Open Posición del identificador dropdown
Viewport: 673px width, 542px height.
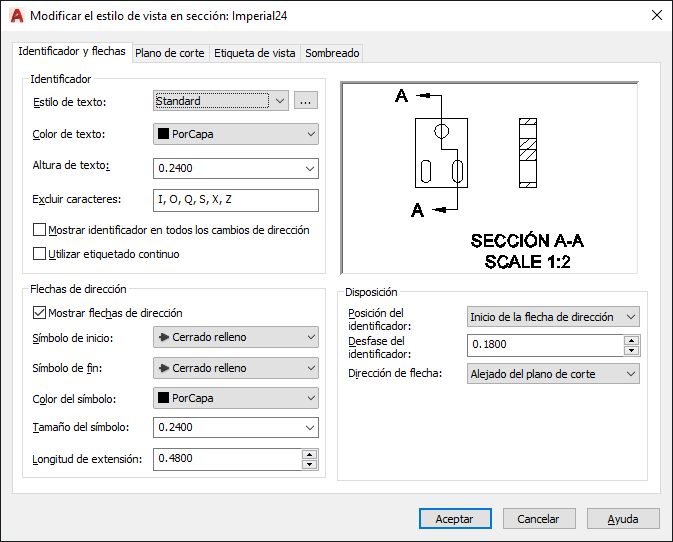pos(553,317)
